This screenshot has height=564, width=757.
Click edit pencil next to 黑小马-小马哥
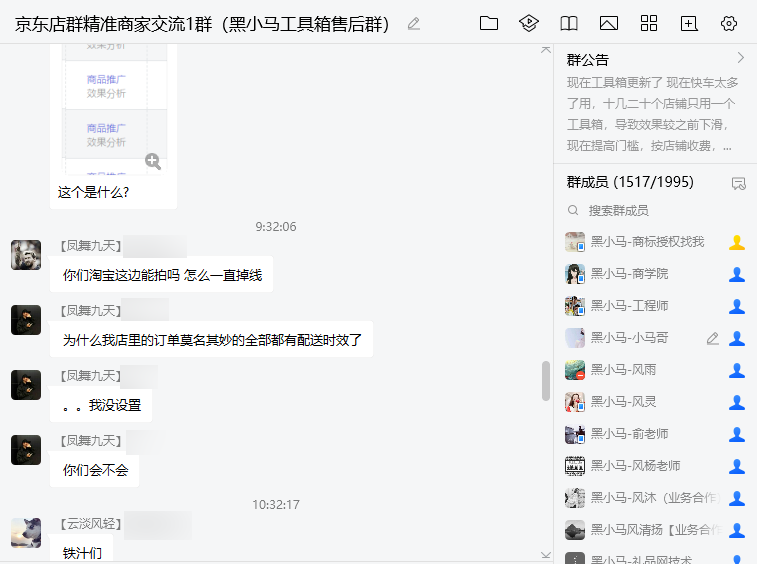click(712, 339)
